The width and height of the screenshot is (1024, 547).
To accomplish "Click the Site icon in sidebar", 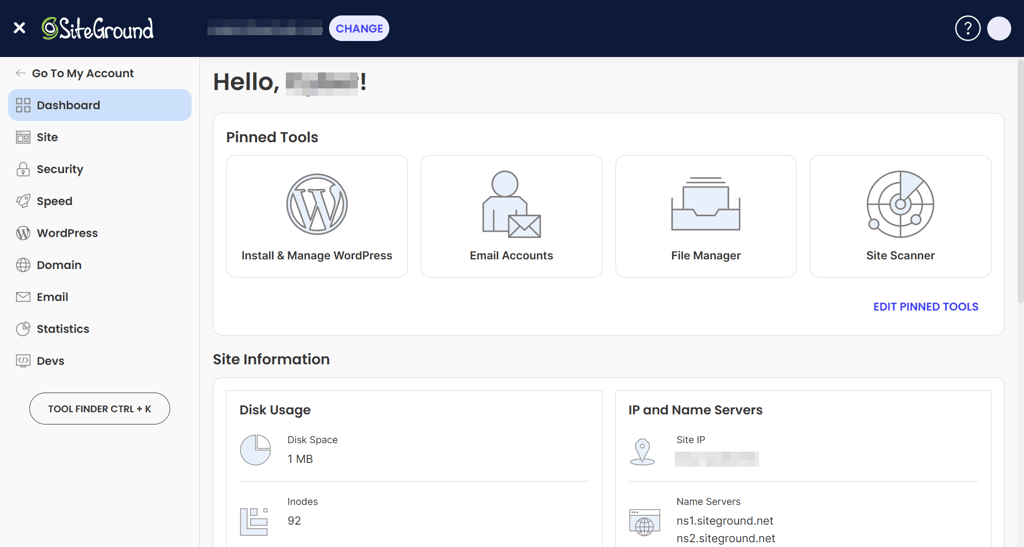I will [23, 137].
